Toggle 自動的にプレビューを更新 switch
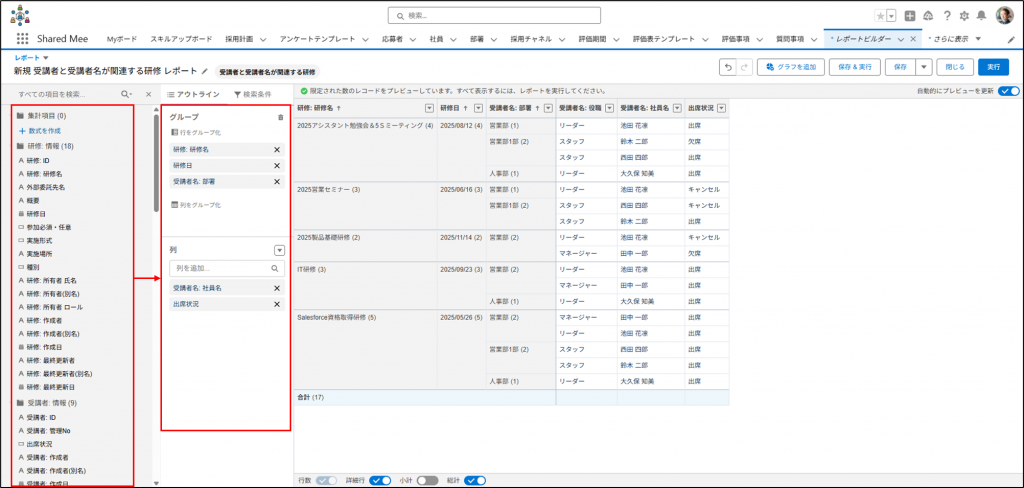This screenshot has width=1024, height=488. pos(1008,91)
